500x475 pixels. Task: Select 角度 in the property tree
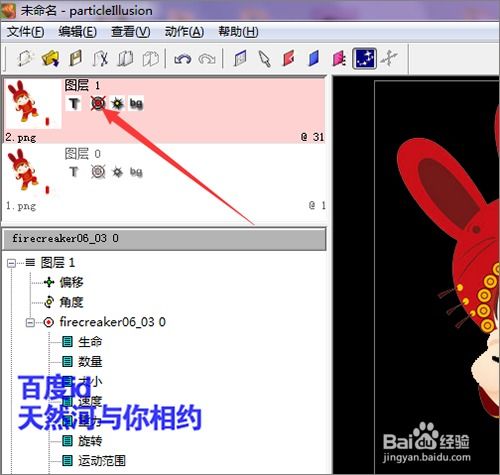click(x=71, y=302)
